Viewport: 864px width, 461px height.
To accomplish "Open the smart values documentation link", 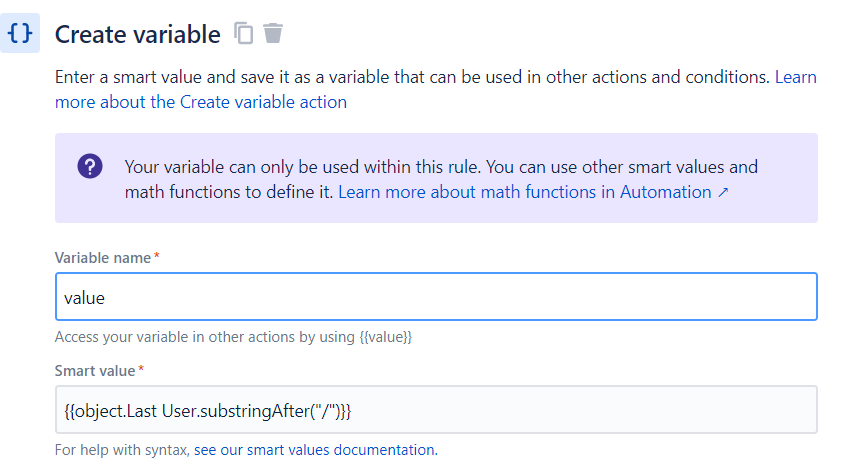I will tap(314, 449).
